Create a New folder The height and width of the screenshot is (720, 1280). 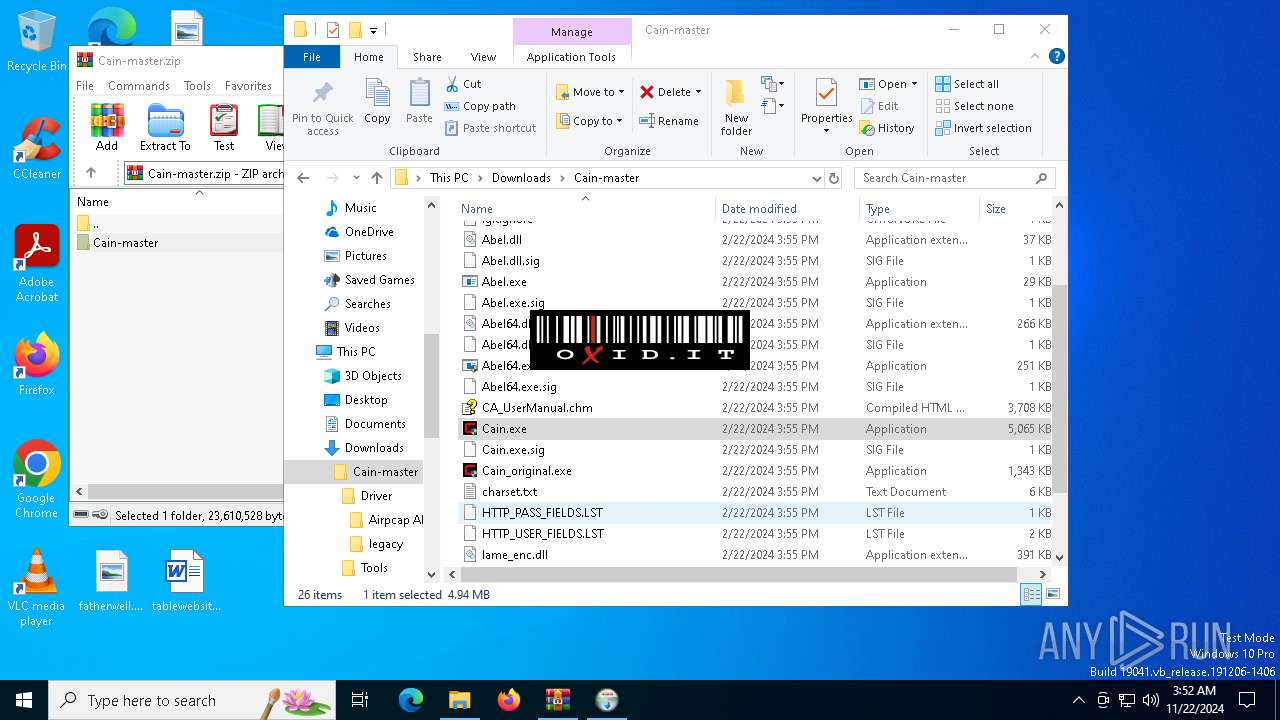click(736, 108)
